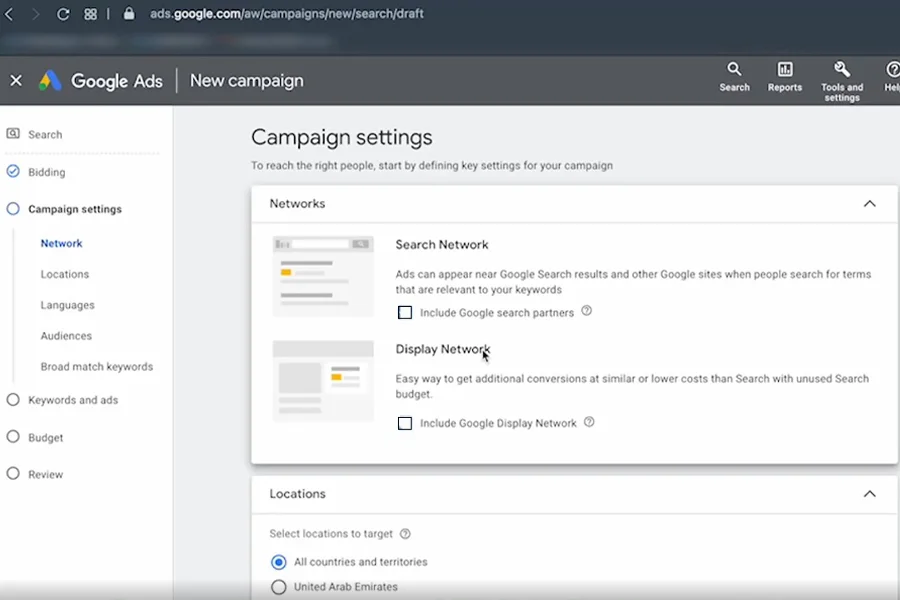This screenshot has width=900, height=600.
Task: Open help for Google search partners
Action: pyautogui.click(x=586, y=311)
